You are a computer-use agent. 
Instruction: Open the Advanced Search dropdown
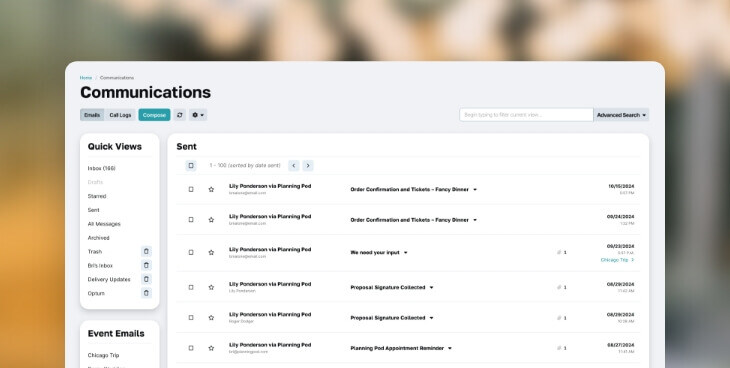[621, 115]
